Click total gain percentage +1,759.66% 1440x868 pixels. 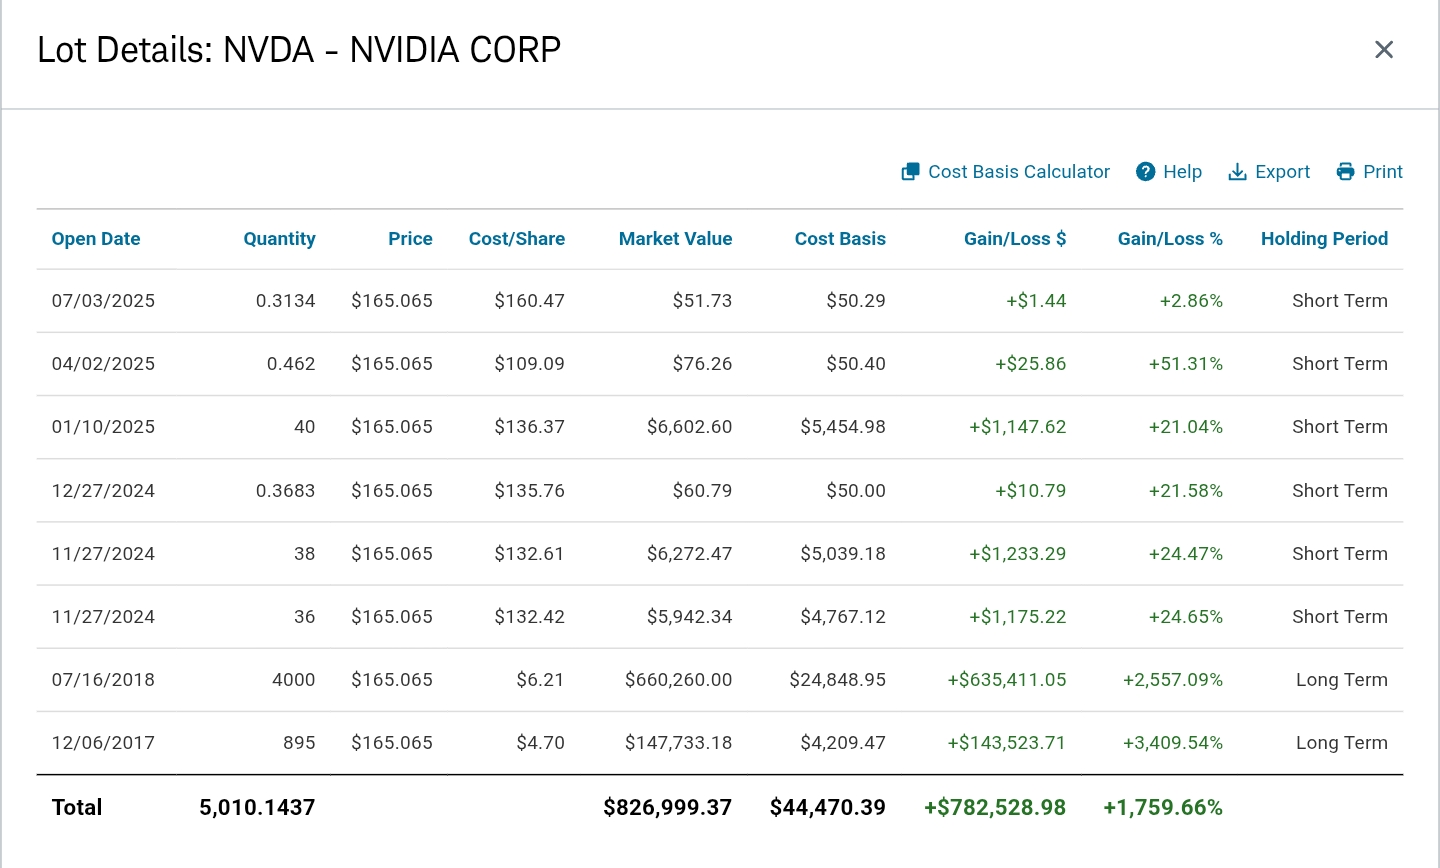coord(1163,808)
